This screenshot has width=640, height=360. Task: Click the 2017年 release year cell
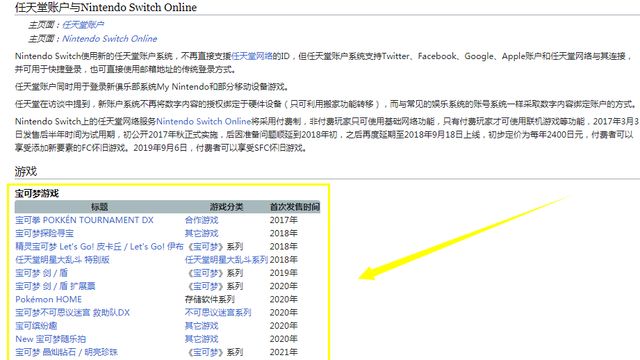click(x=284, y=220)
